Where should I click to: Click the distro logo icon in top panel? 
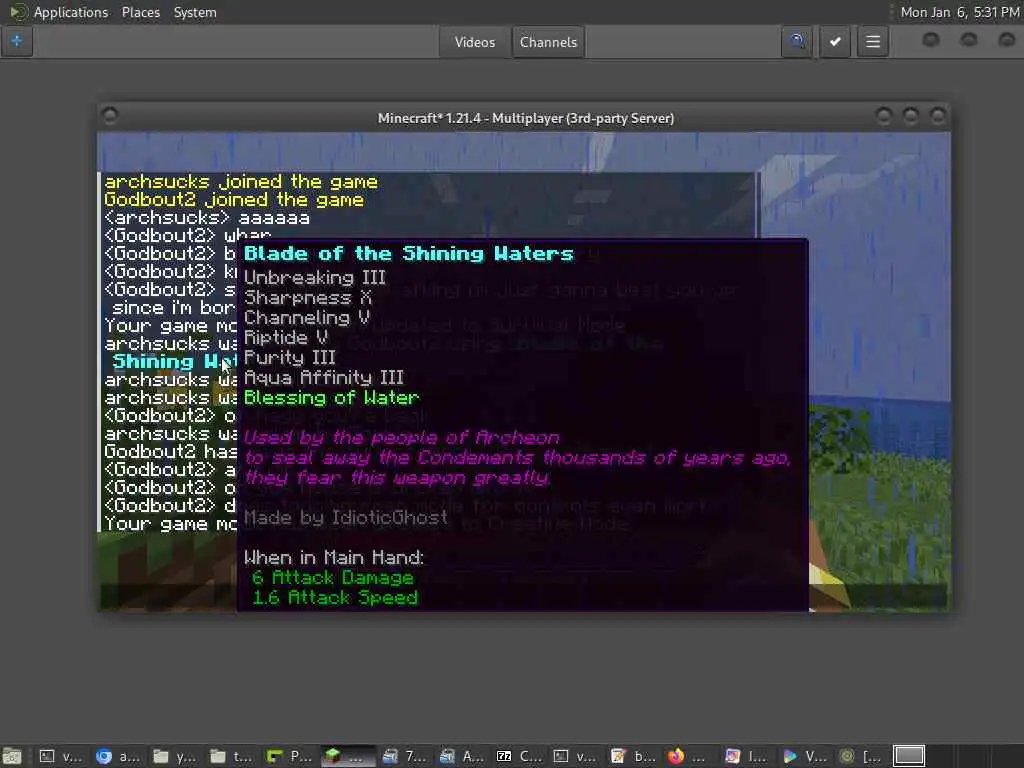point(18,12)
